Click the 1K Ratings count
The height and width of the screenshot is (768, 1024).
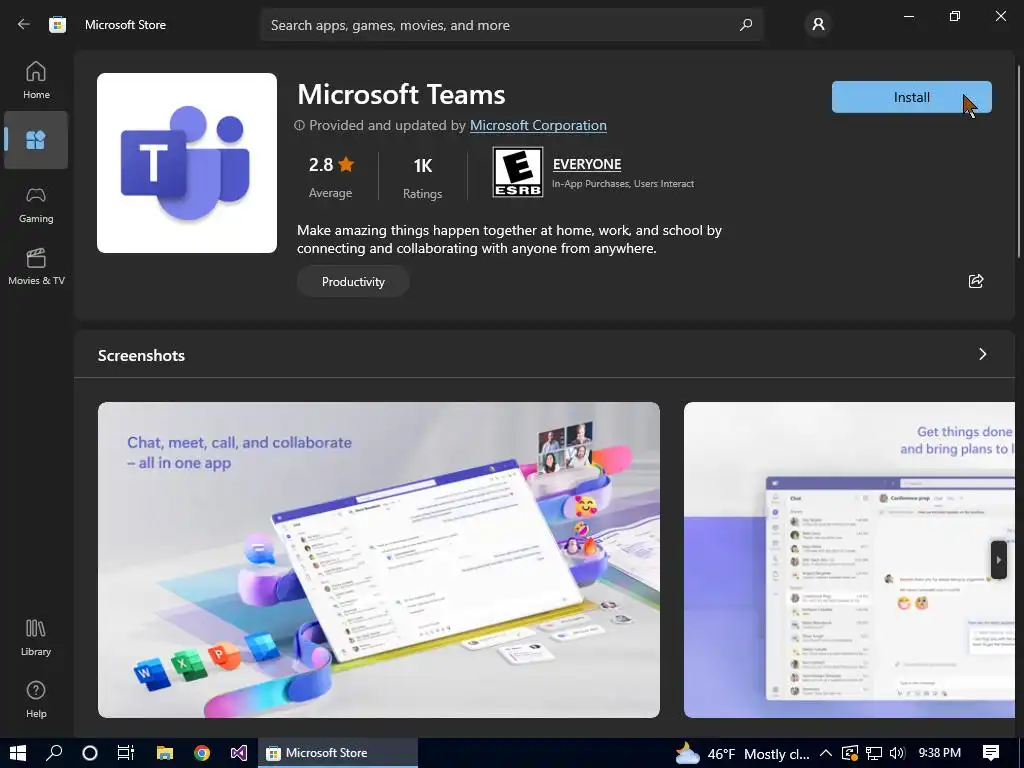pos(423,177)
